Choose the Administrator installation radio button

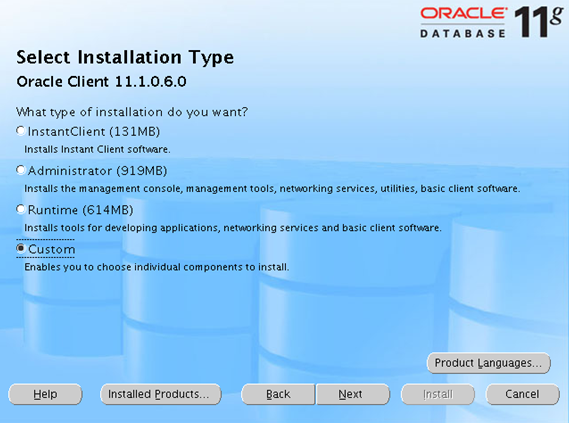(x=21, y=170)
